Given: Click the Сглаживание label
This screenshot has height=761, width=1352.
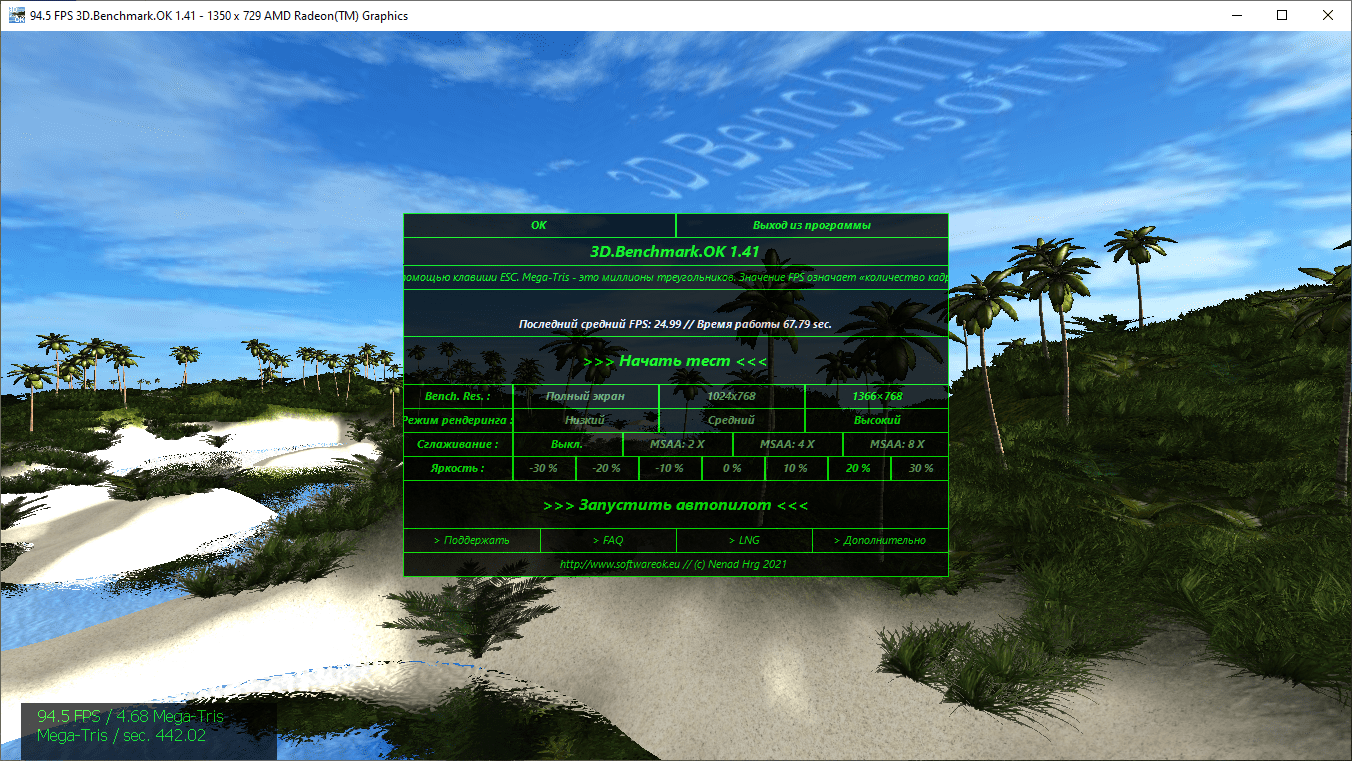Looking at the screenshot, I should [458, 444].
